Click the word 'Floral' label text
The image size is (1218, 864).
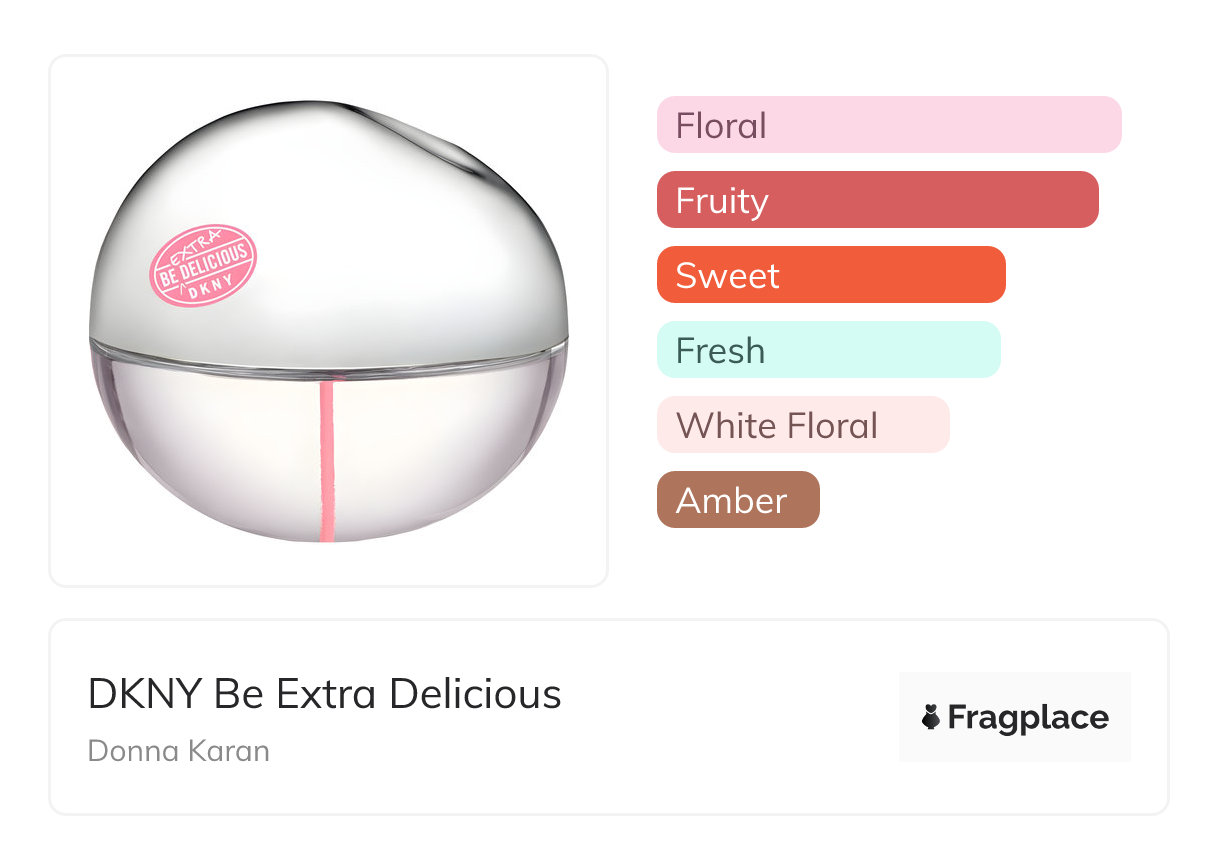(x=721, y=126)
